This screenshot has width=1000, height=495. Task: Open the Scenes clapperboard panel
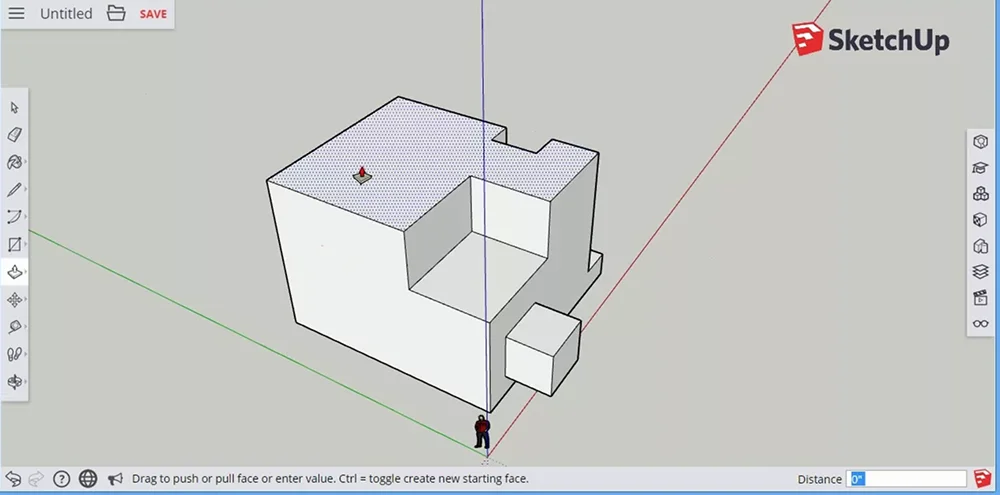tap(980, 298)
